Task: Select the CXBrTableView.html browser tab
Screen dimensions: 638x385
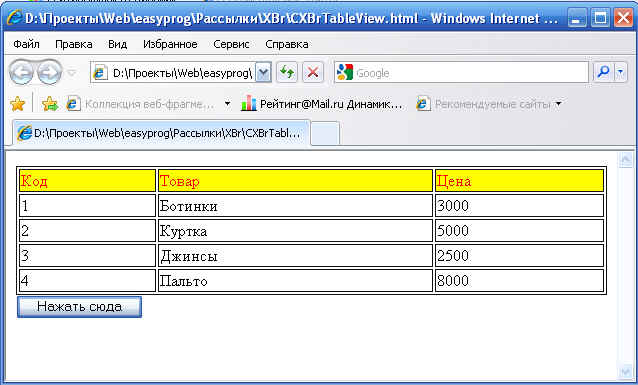Action: click(x=162, y=133)
